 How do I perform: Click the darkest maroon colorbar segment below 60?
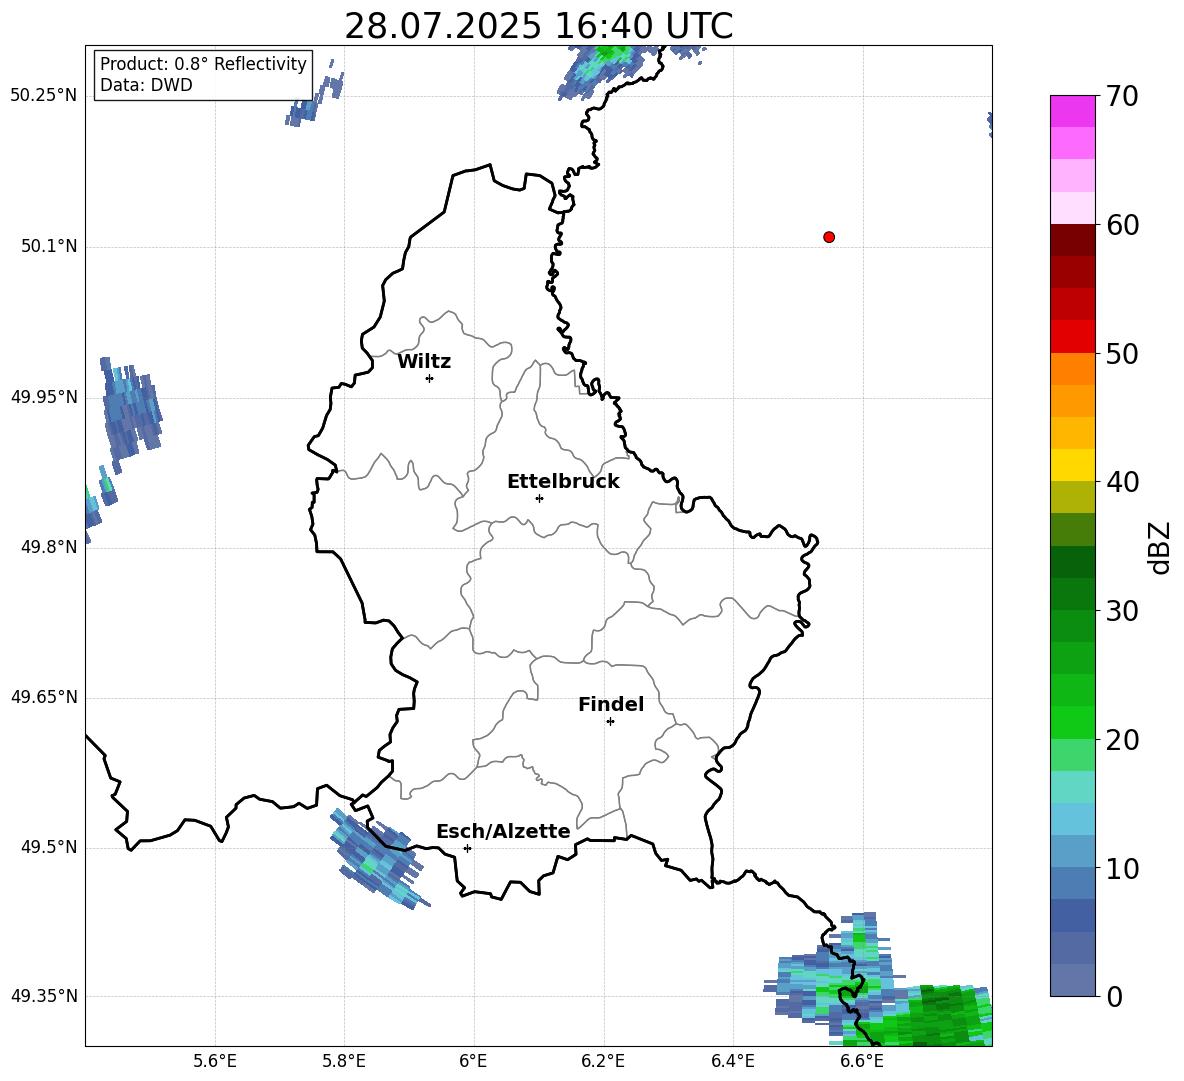click(1072, 240)
